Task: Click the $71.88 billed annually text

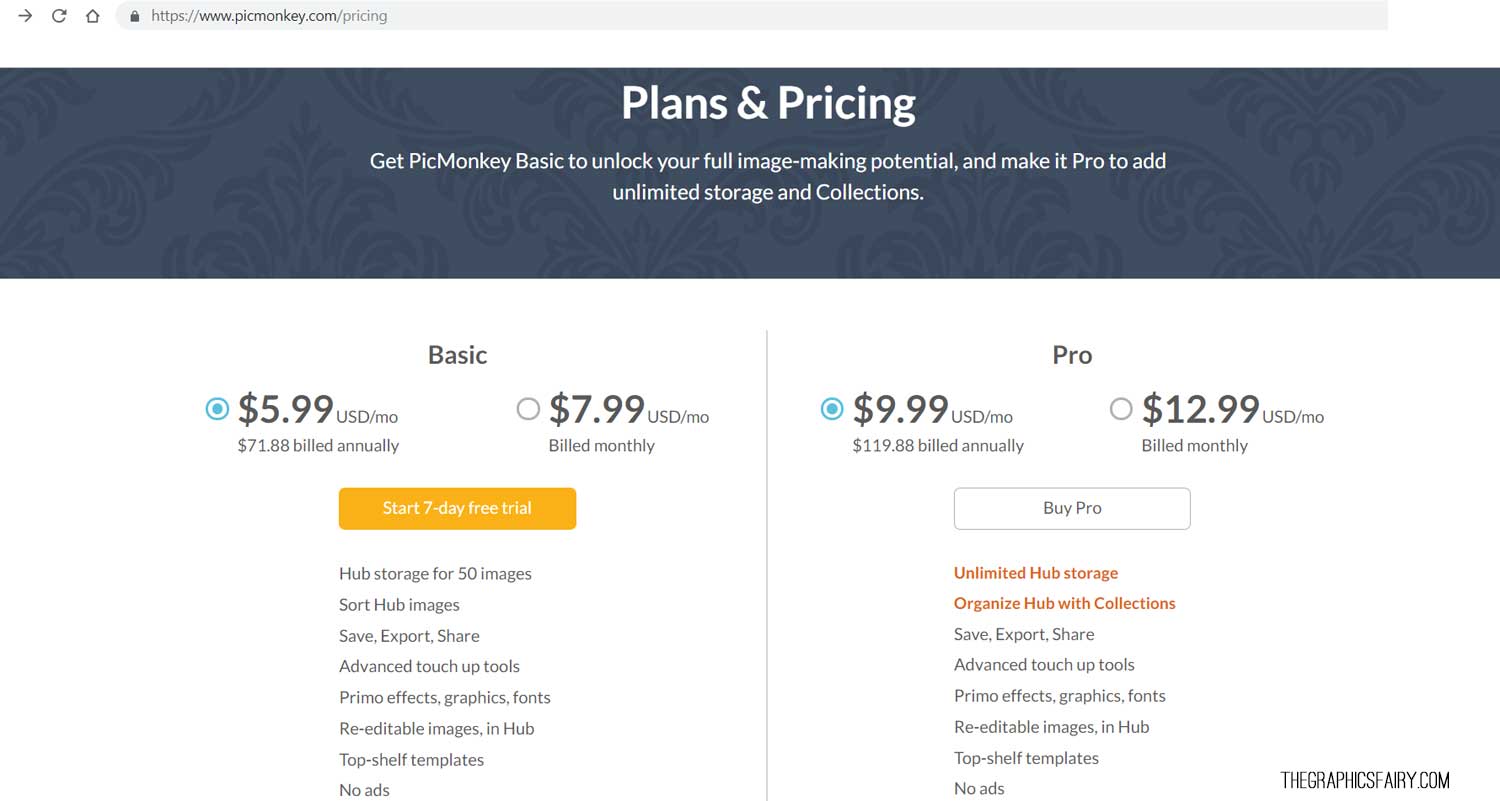Action: 318,446
